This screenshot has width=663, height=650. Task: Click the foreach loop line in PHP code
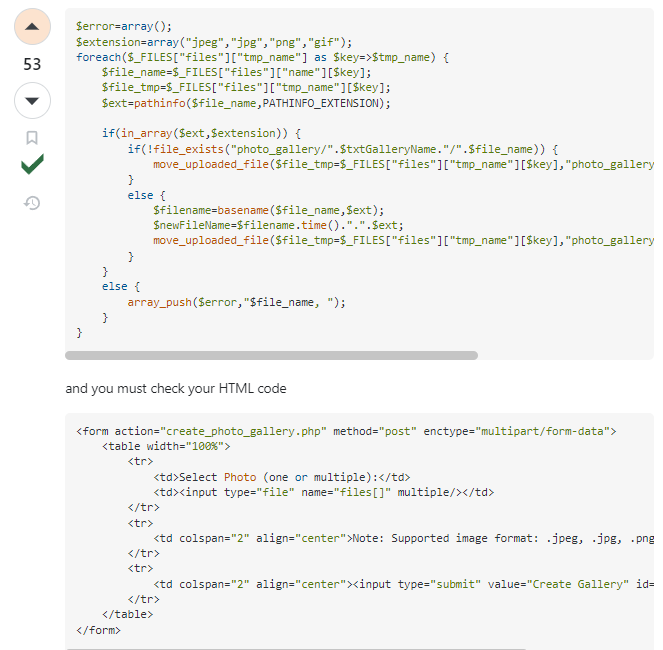(262, 58)
